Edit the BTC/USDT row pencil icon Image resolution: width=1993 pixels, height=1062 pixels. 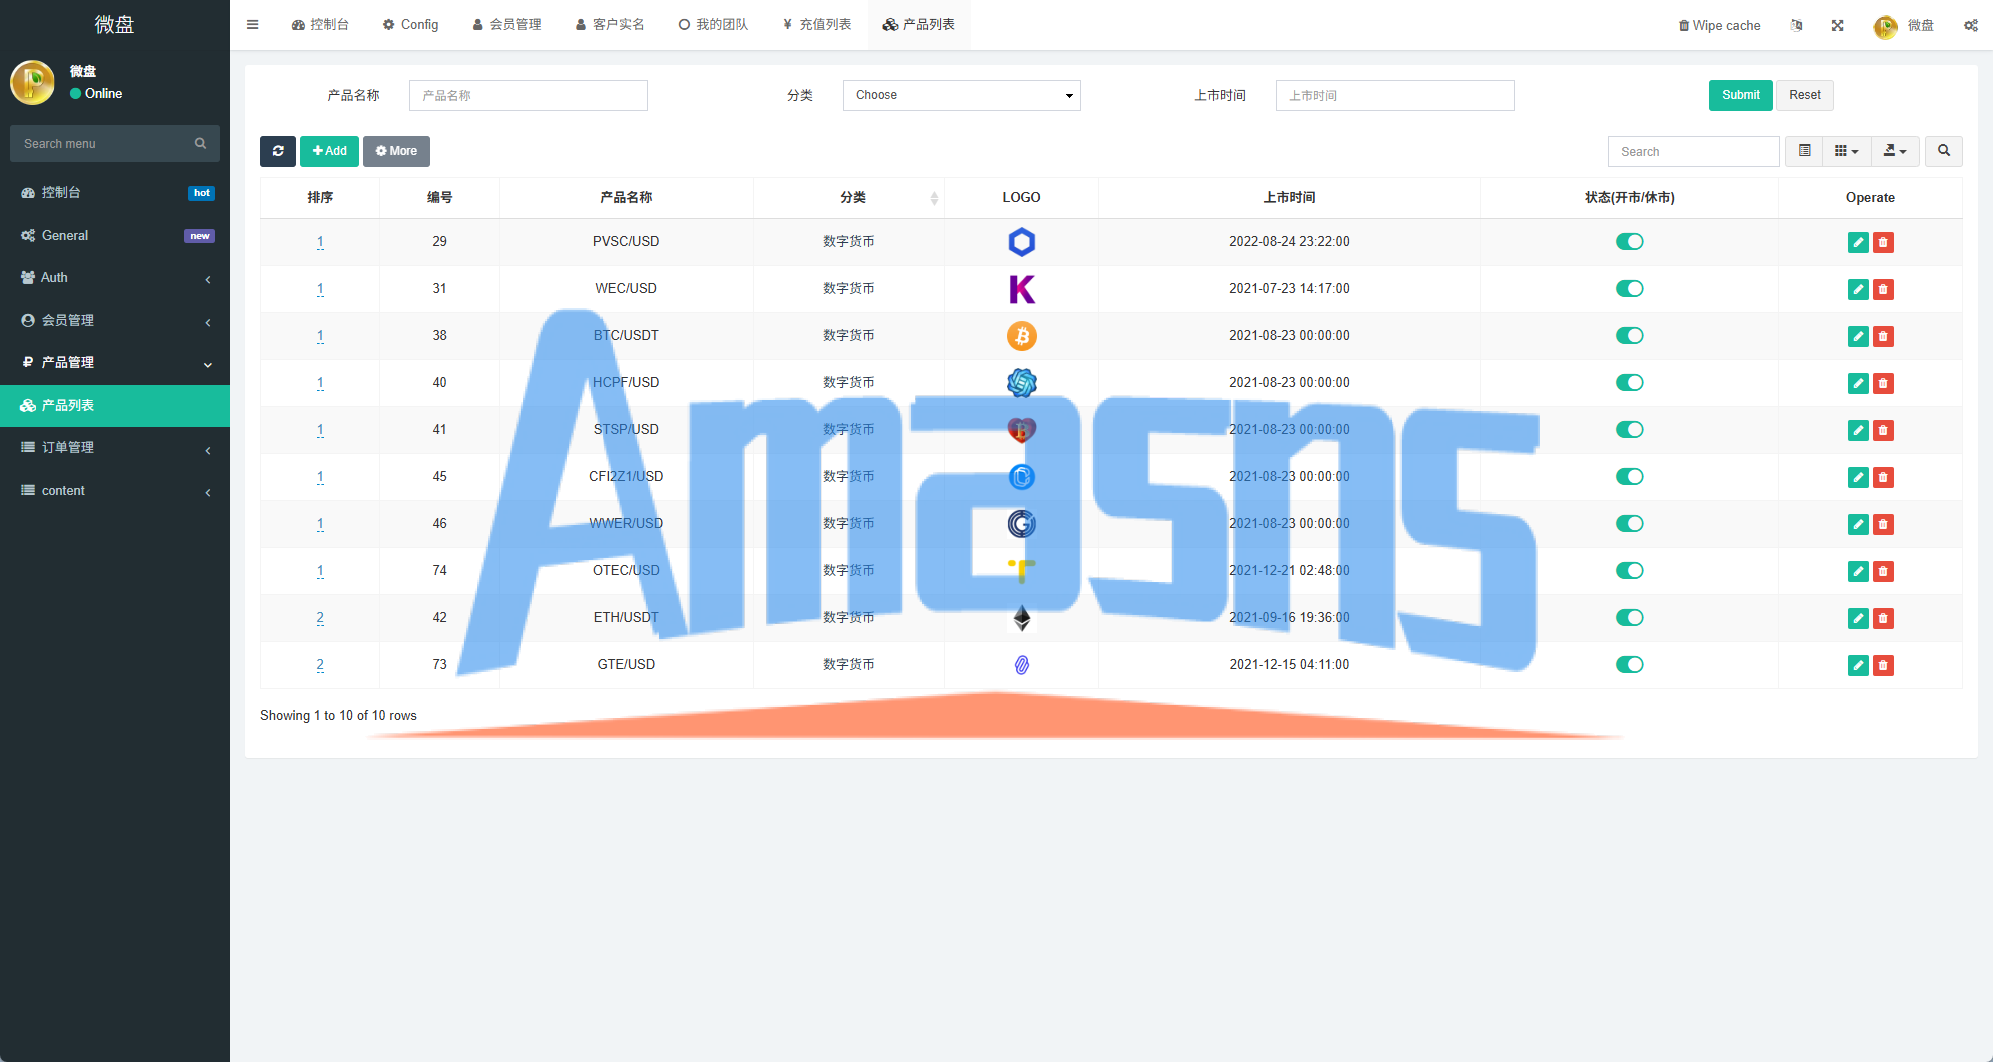pyautogui.click(x=1858, y=336)
